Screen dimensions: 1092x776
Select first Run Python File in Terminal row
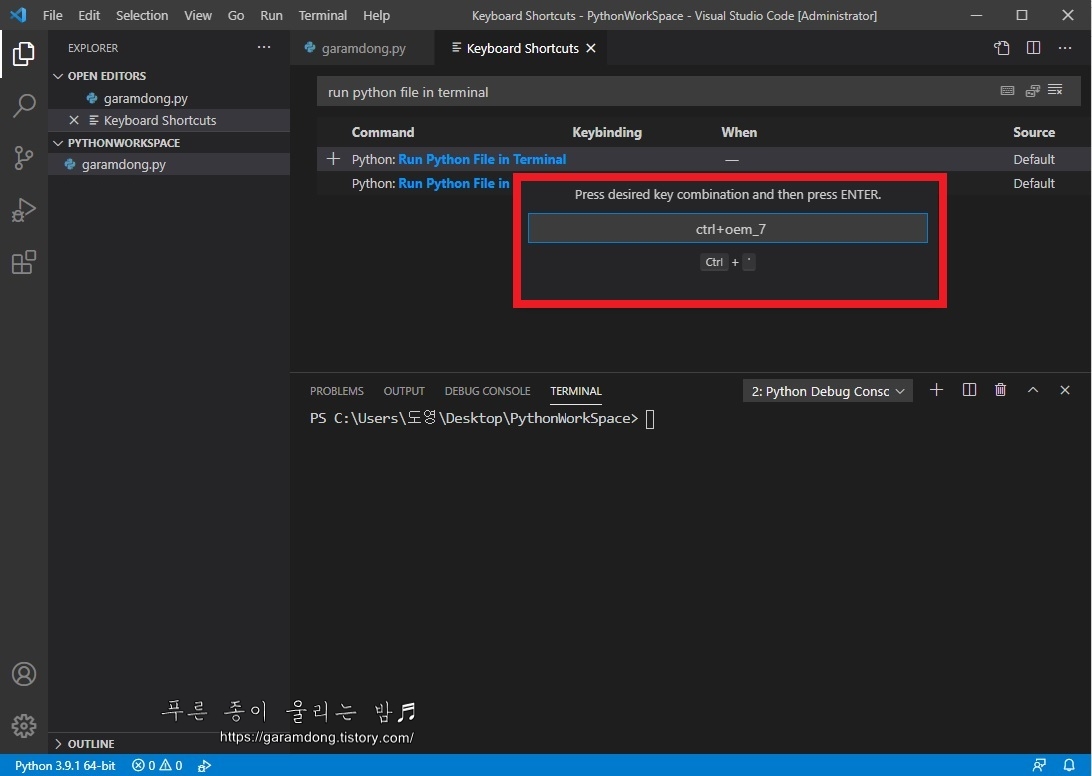click(703, 159)
